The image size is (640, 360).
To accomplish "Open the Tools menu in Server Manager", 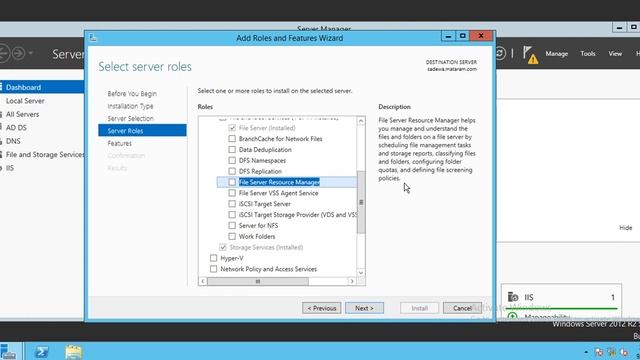I will 587,53.
